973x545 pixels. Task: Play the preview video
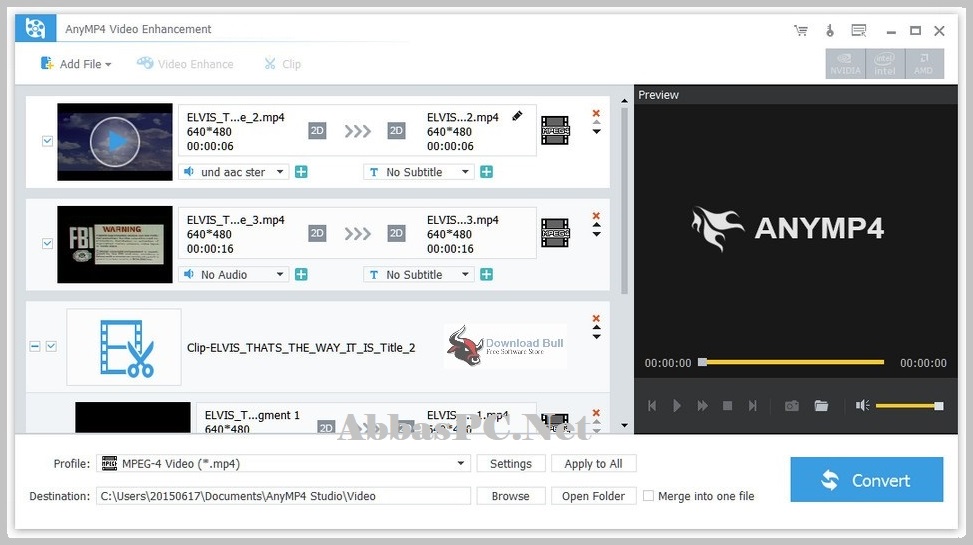click(677, 406)
